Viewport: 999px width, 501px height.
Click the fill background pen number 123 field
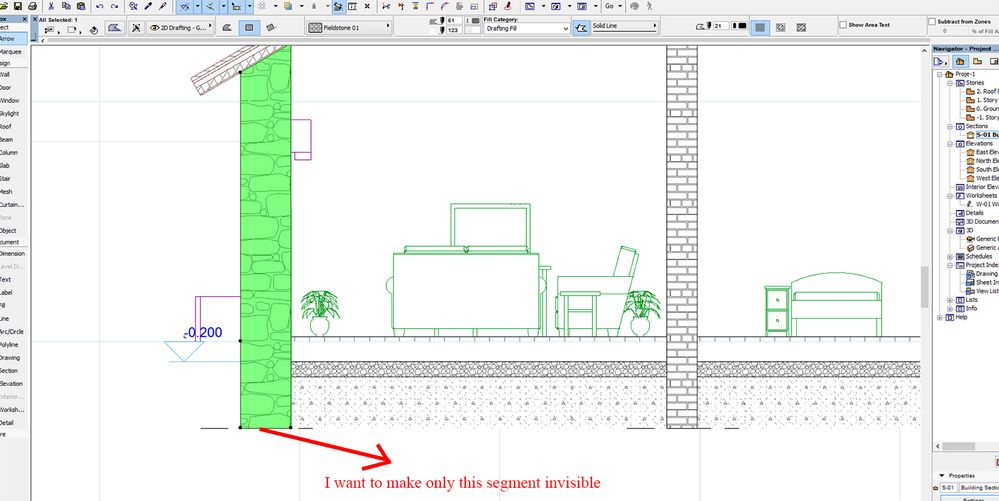pyautogui.click(x=454, y=30)
